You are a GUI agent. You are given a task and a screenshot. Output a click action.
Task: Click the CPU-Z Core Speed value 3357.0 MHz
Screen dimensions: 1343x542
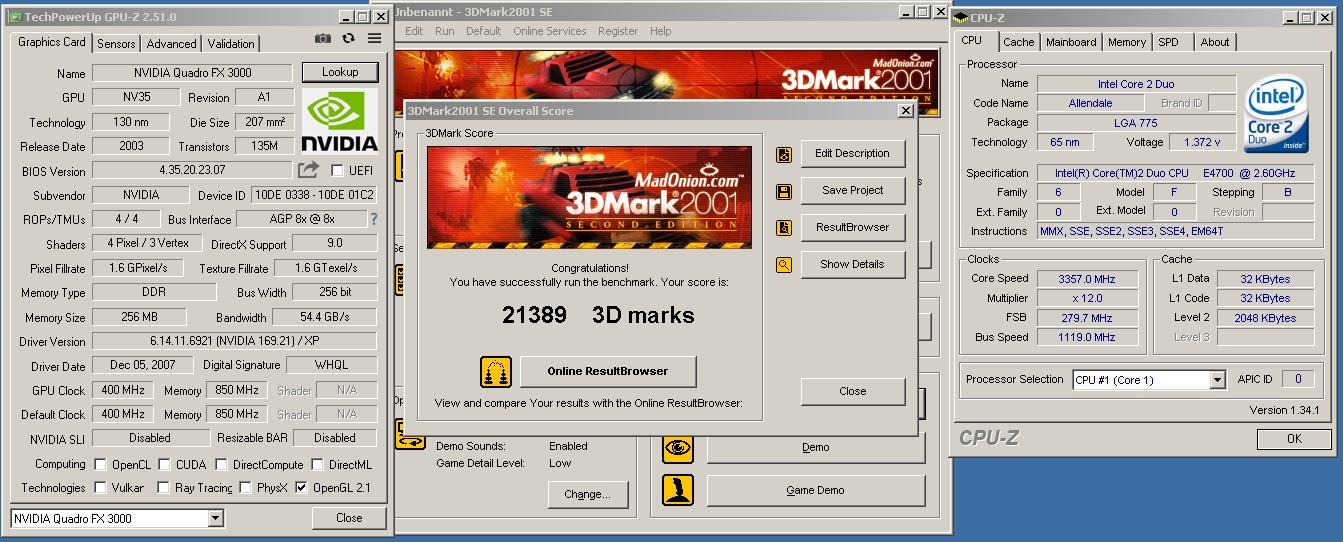1087,279
